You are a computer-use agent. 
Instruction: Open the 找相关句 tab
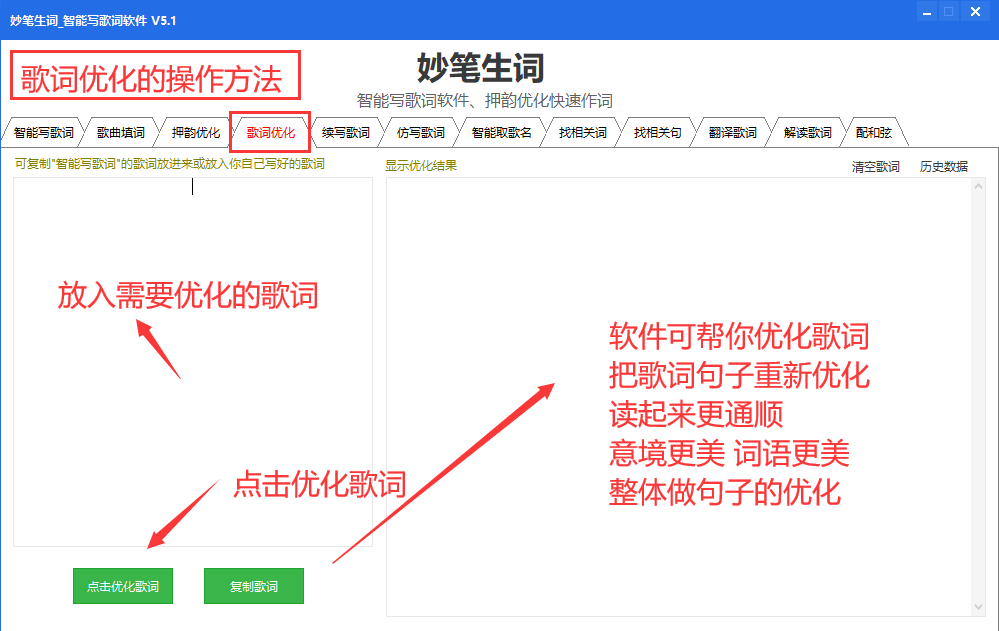coord(658,133)
